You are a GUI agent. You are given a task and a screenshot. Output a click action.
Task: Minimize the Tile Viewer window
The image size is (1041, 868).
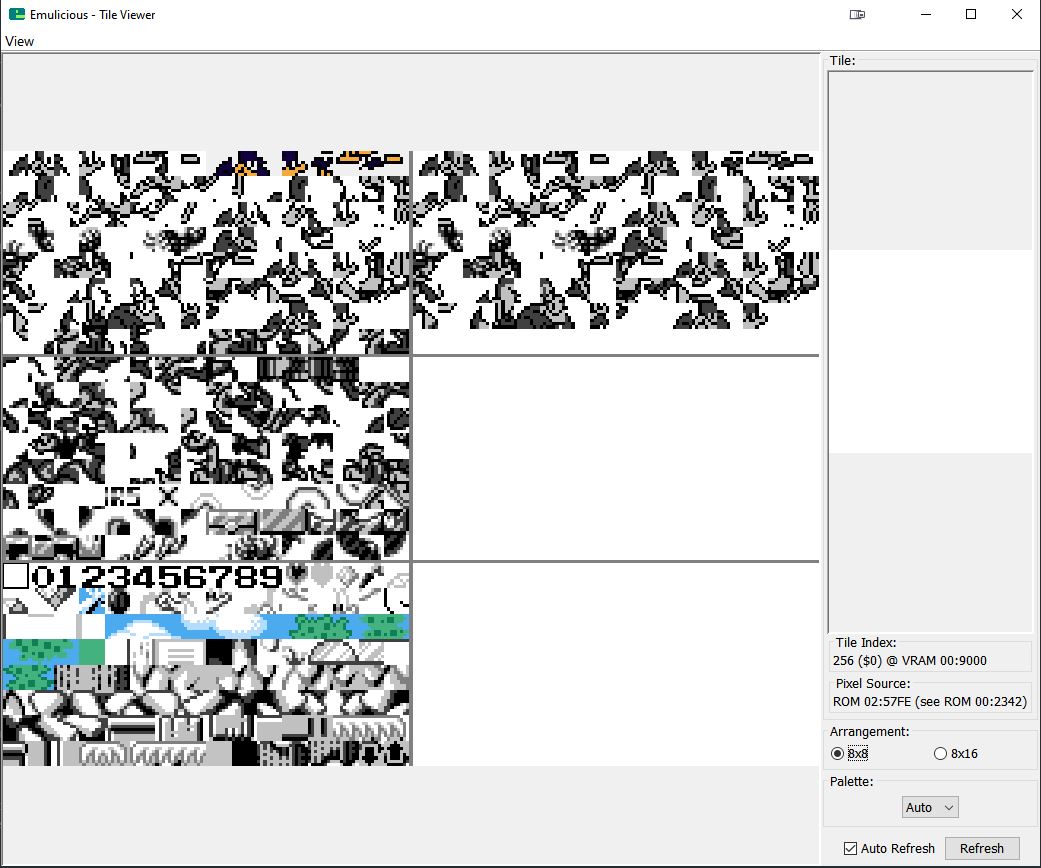[926, 15]
